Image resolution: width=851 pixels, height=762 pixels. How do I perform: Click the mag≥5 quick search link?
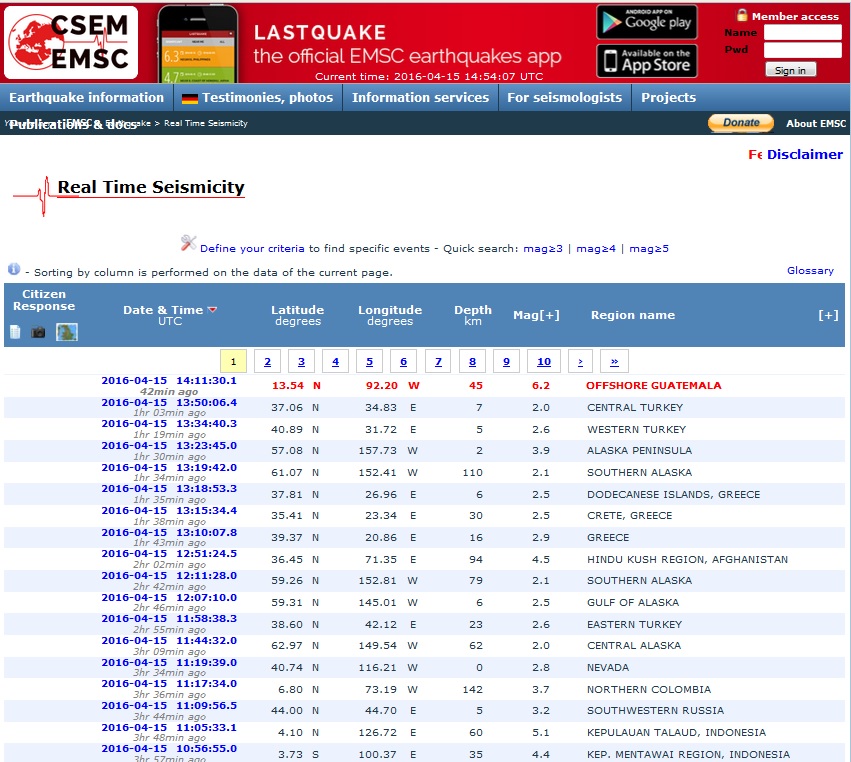648,248
